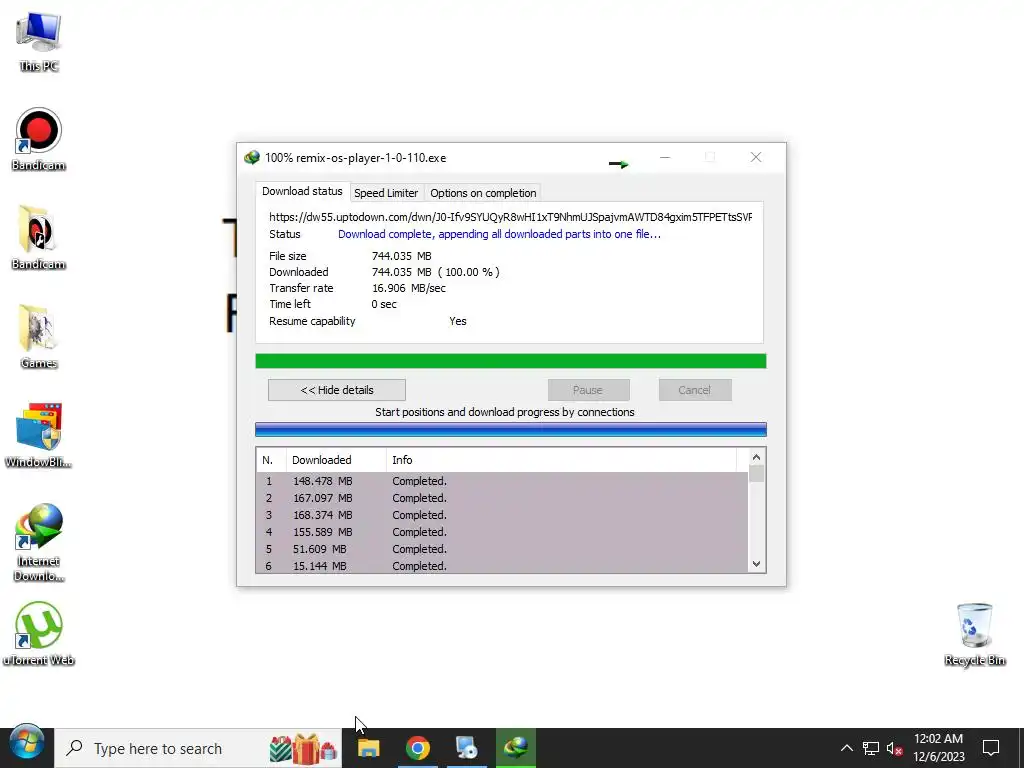Screen dimensions: 1024x768
Task: Open Google Chrome from taskbar
Action: tap(417, 748)
